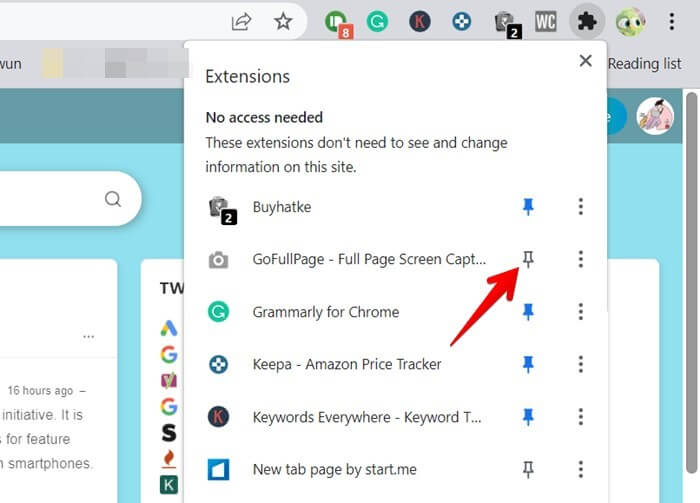Click the page vertical scrollbar
The image size is (700, 503).
(692, 282)
